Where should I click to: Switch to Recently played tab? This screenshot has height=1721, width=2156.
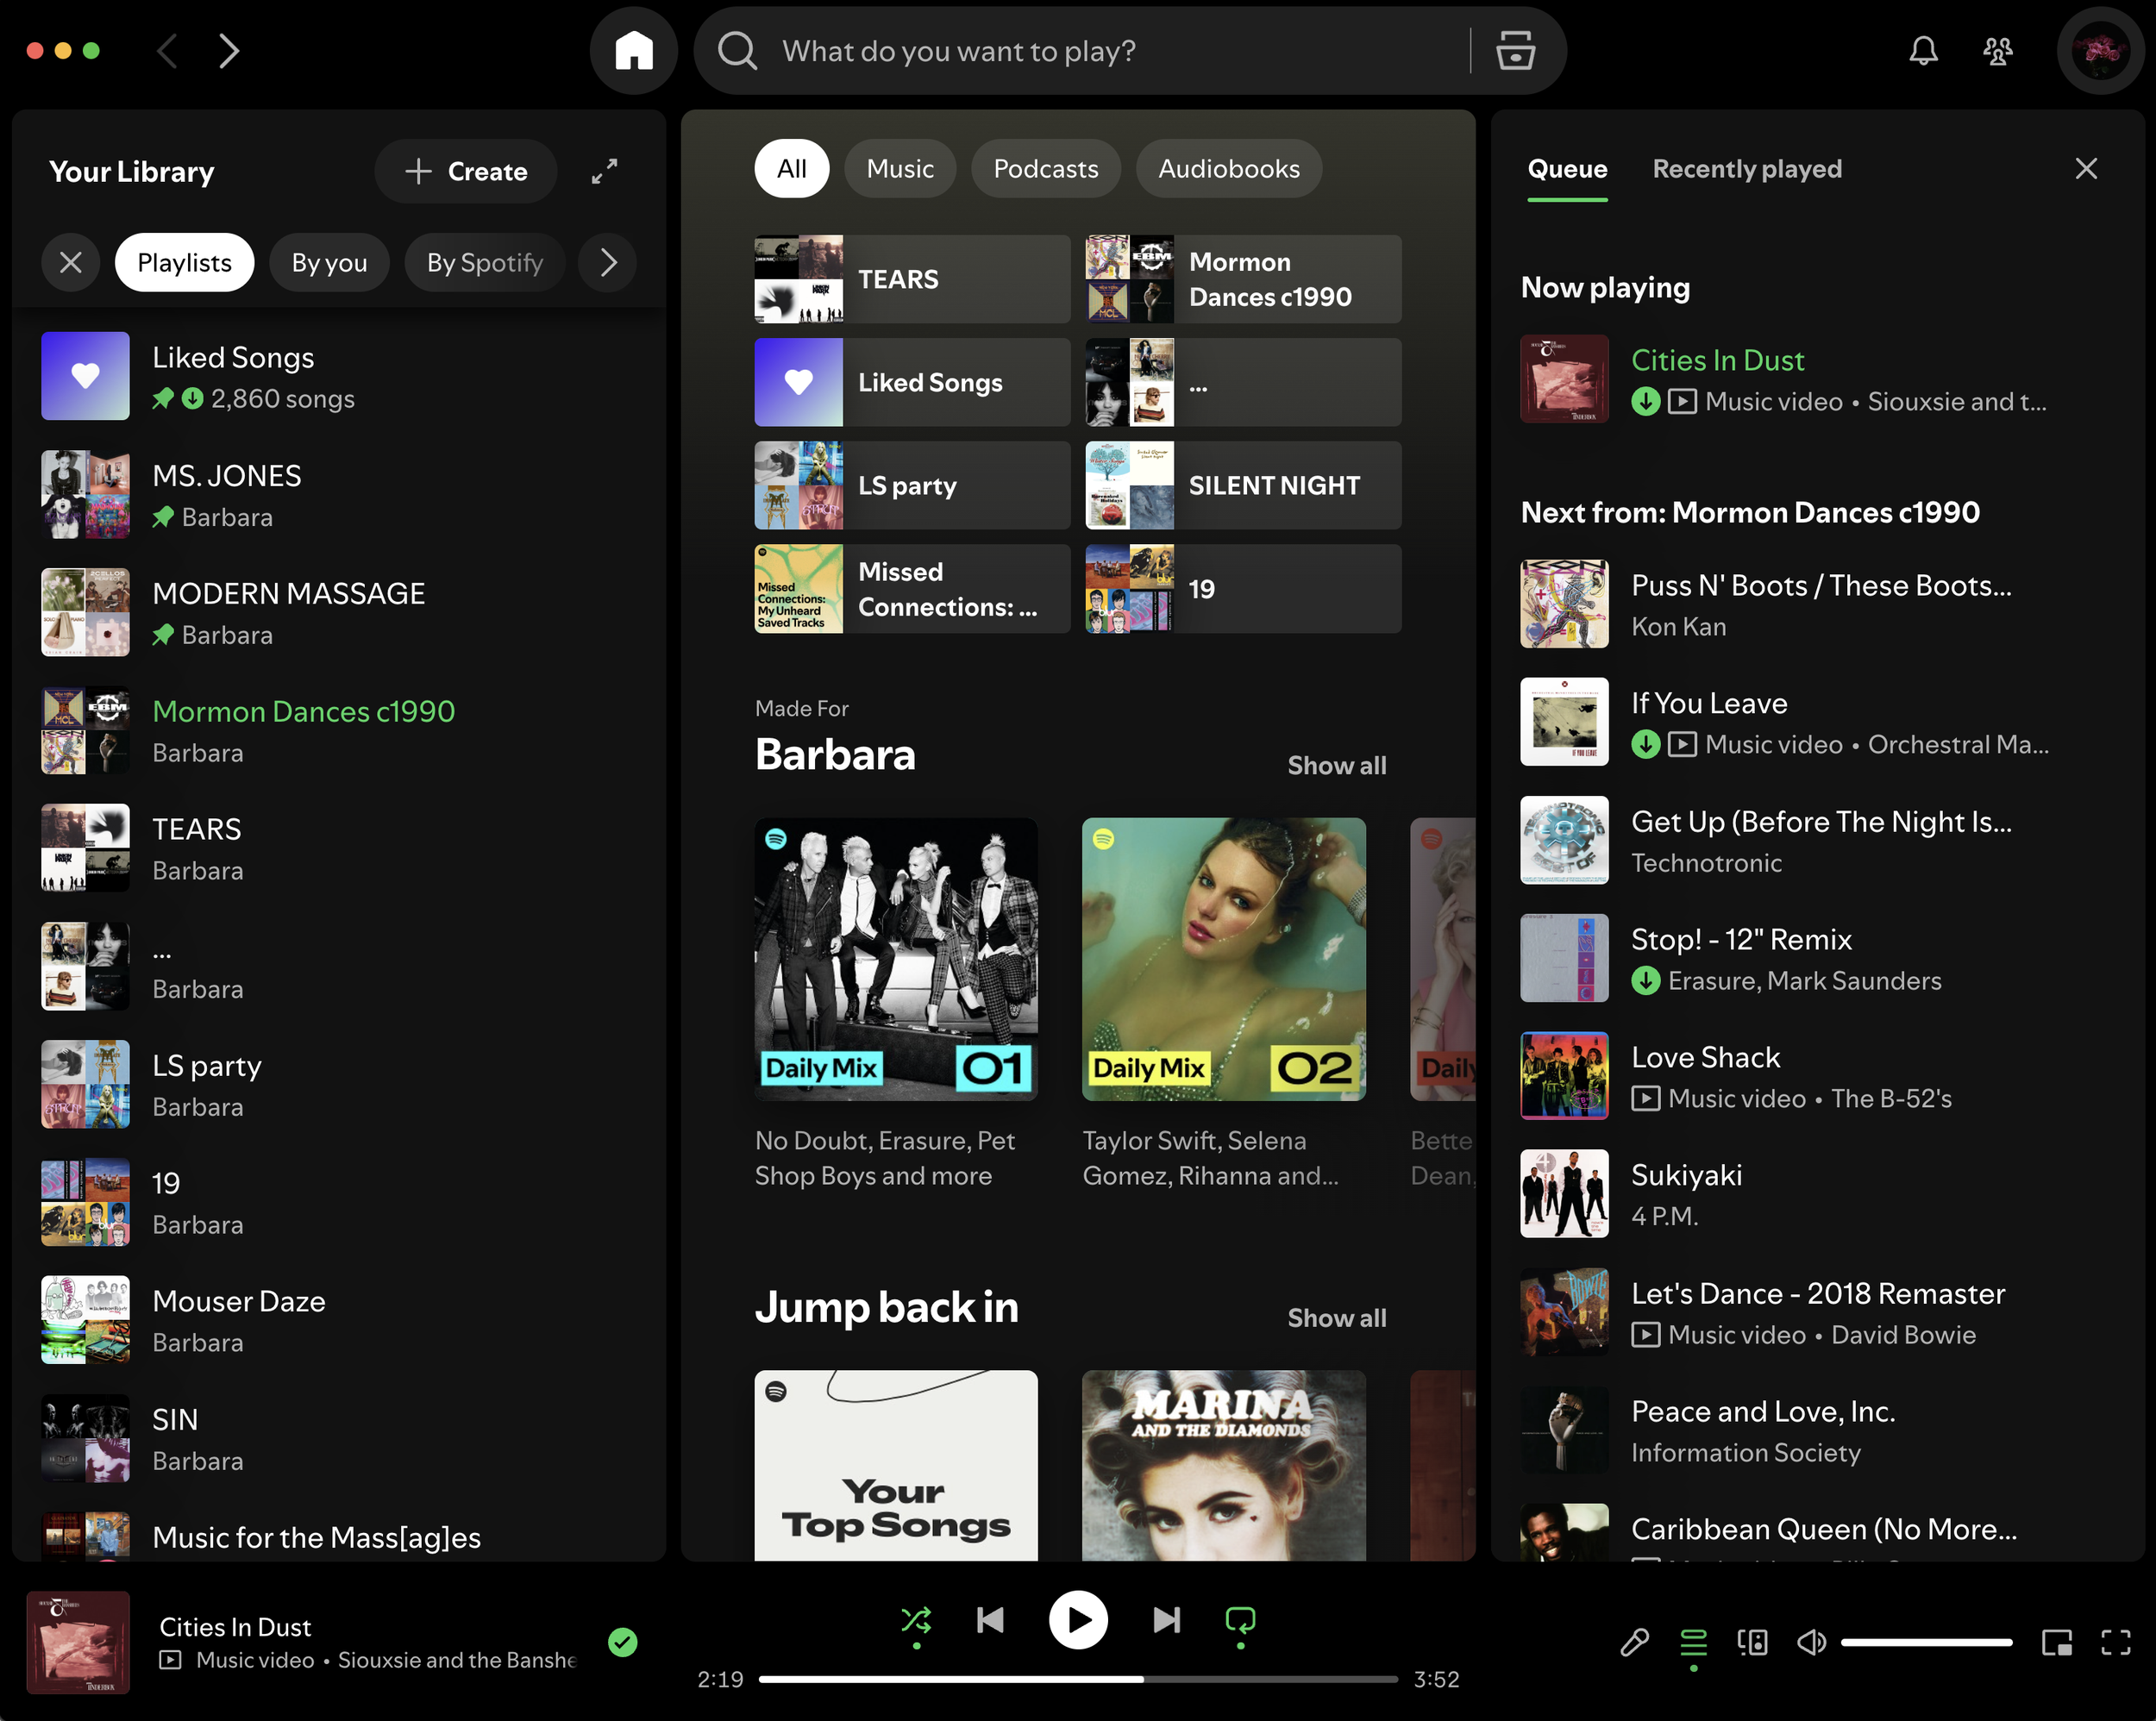1746,169
